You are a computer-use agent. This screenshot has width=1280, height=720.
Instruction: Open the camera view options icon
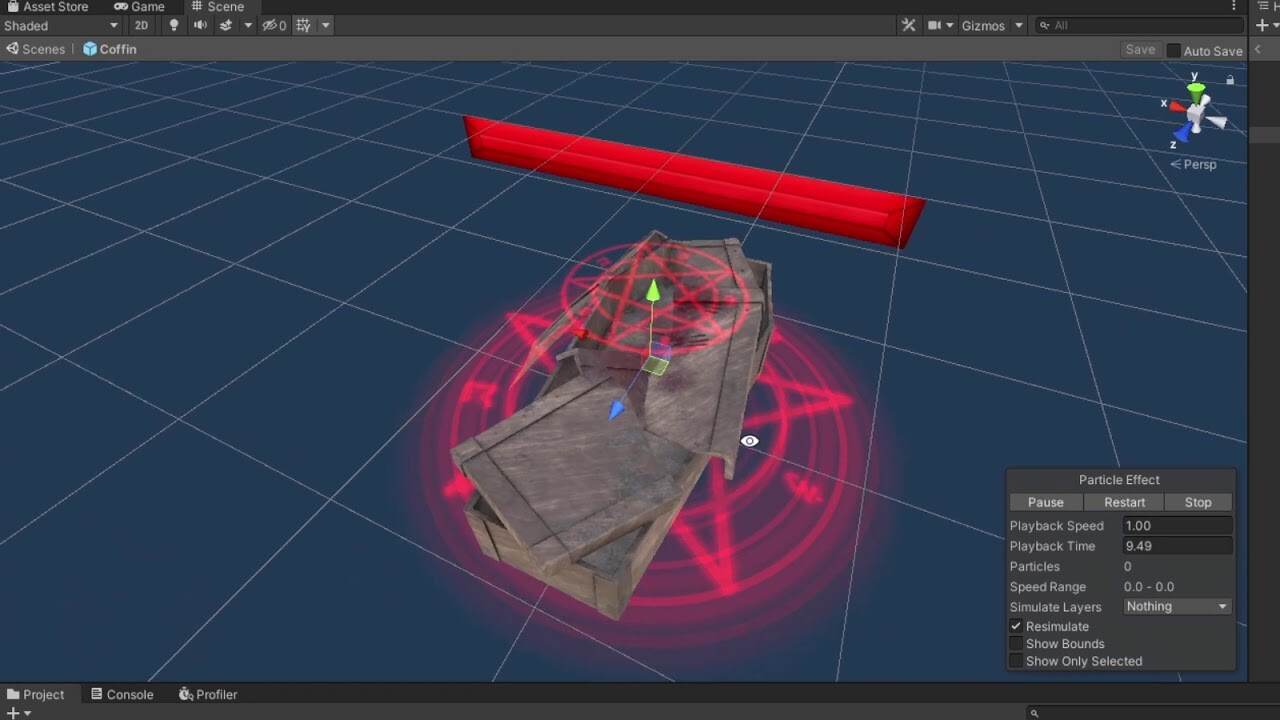tap(936, 25)
